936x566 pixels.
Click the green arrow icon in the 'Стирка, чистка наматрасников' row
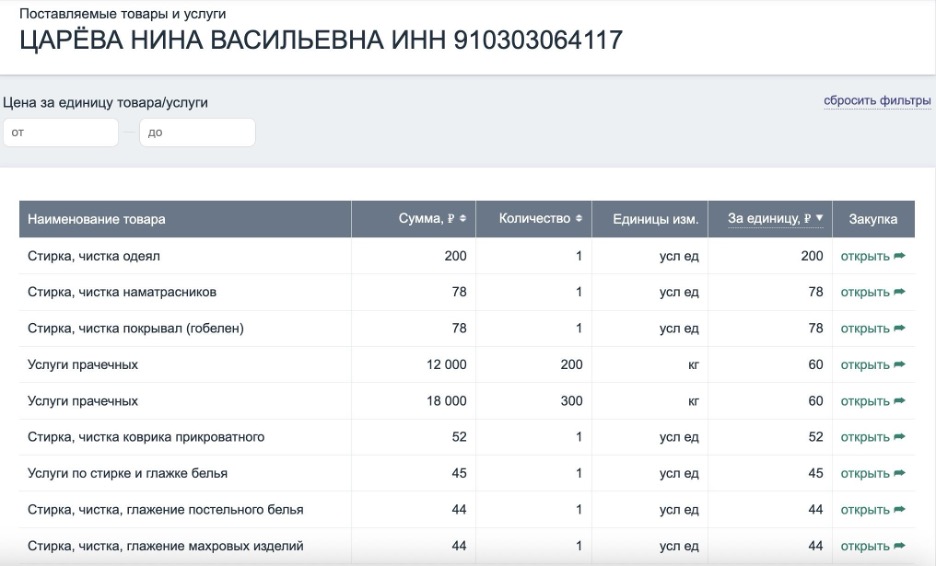click(899, 292)
